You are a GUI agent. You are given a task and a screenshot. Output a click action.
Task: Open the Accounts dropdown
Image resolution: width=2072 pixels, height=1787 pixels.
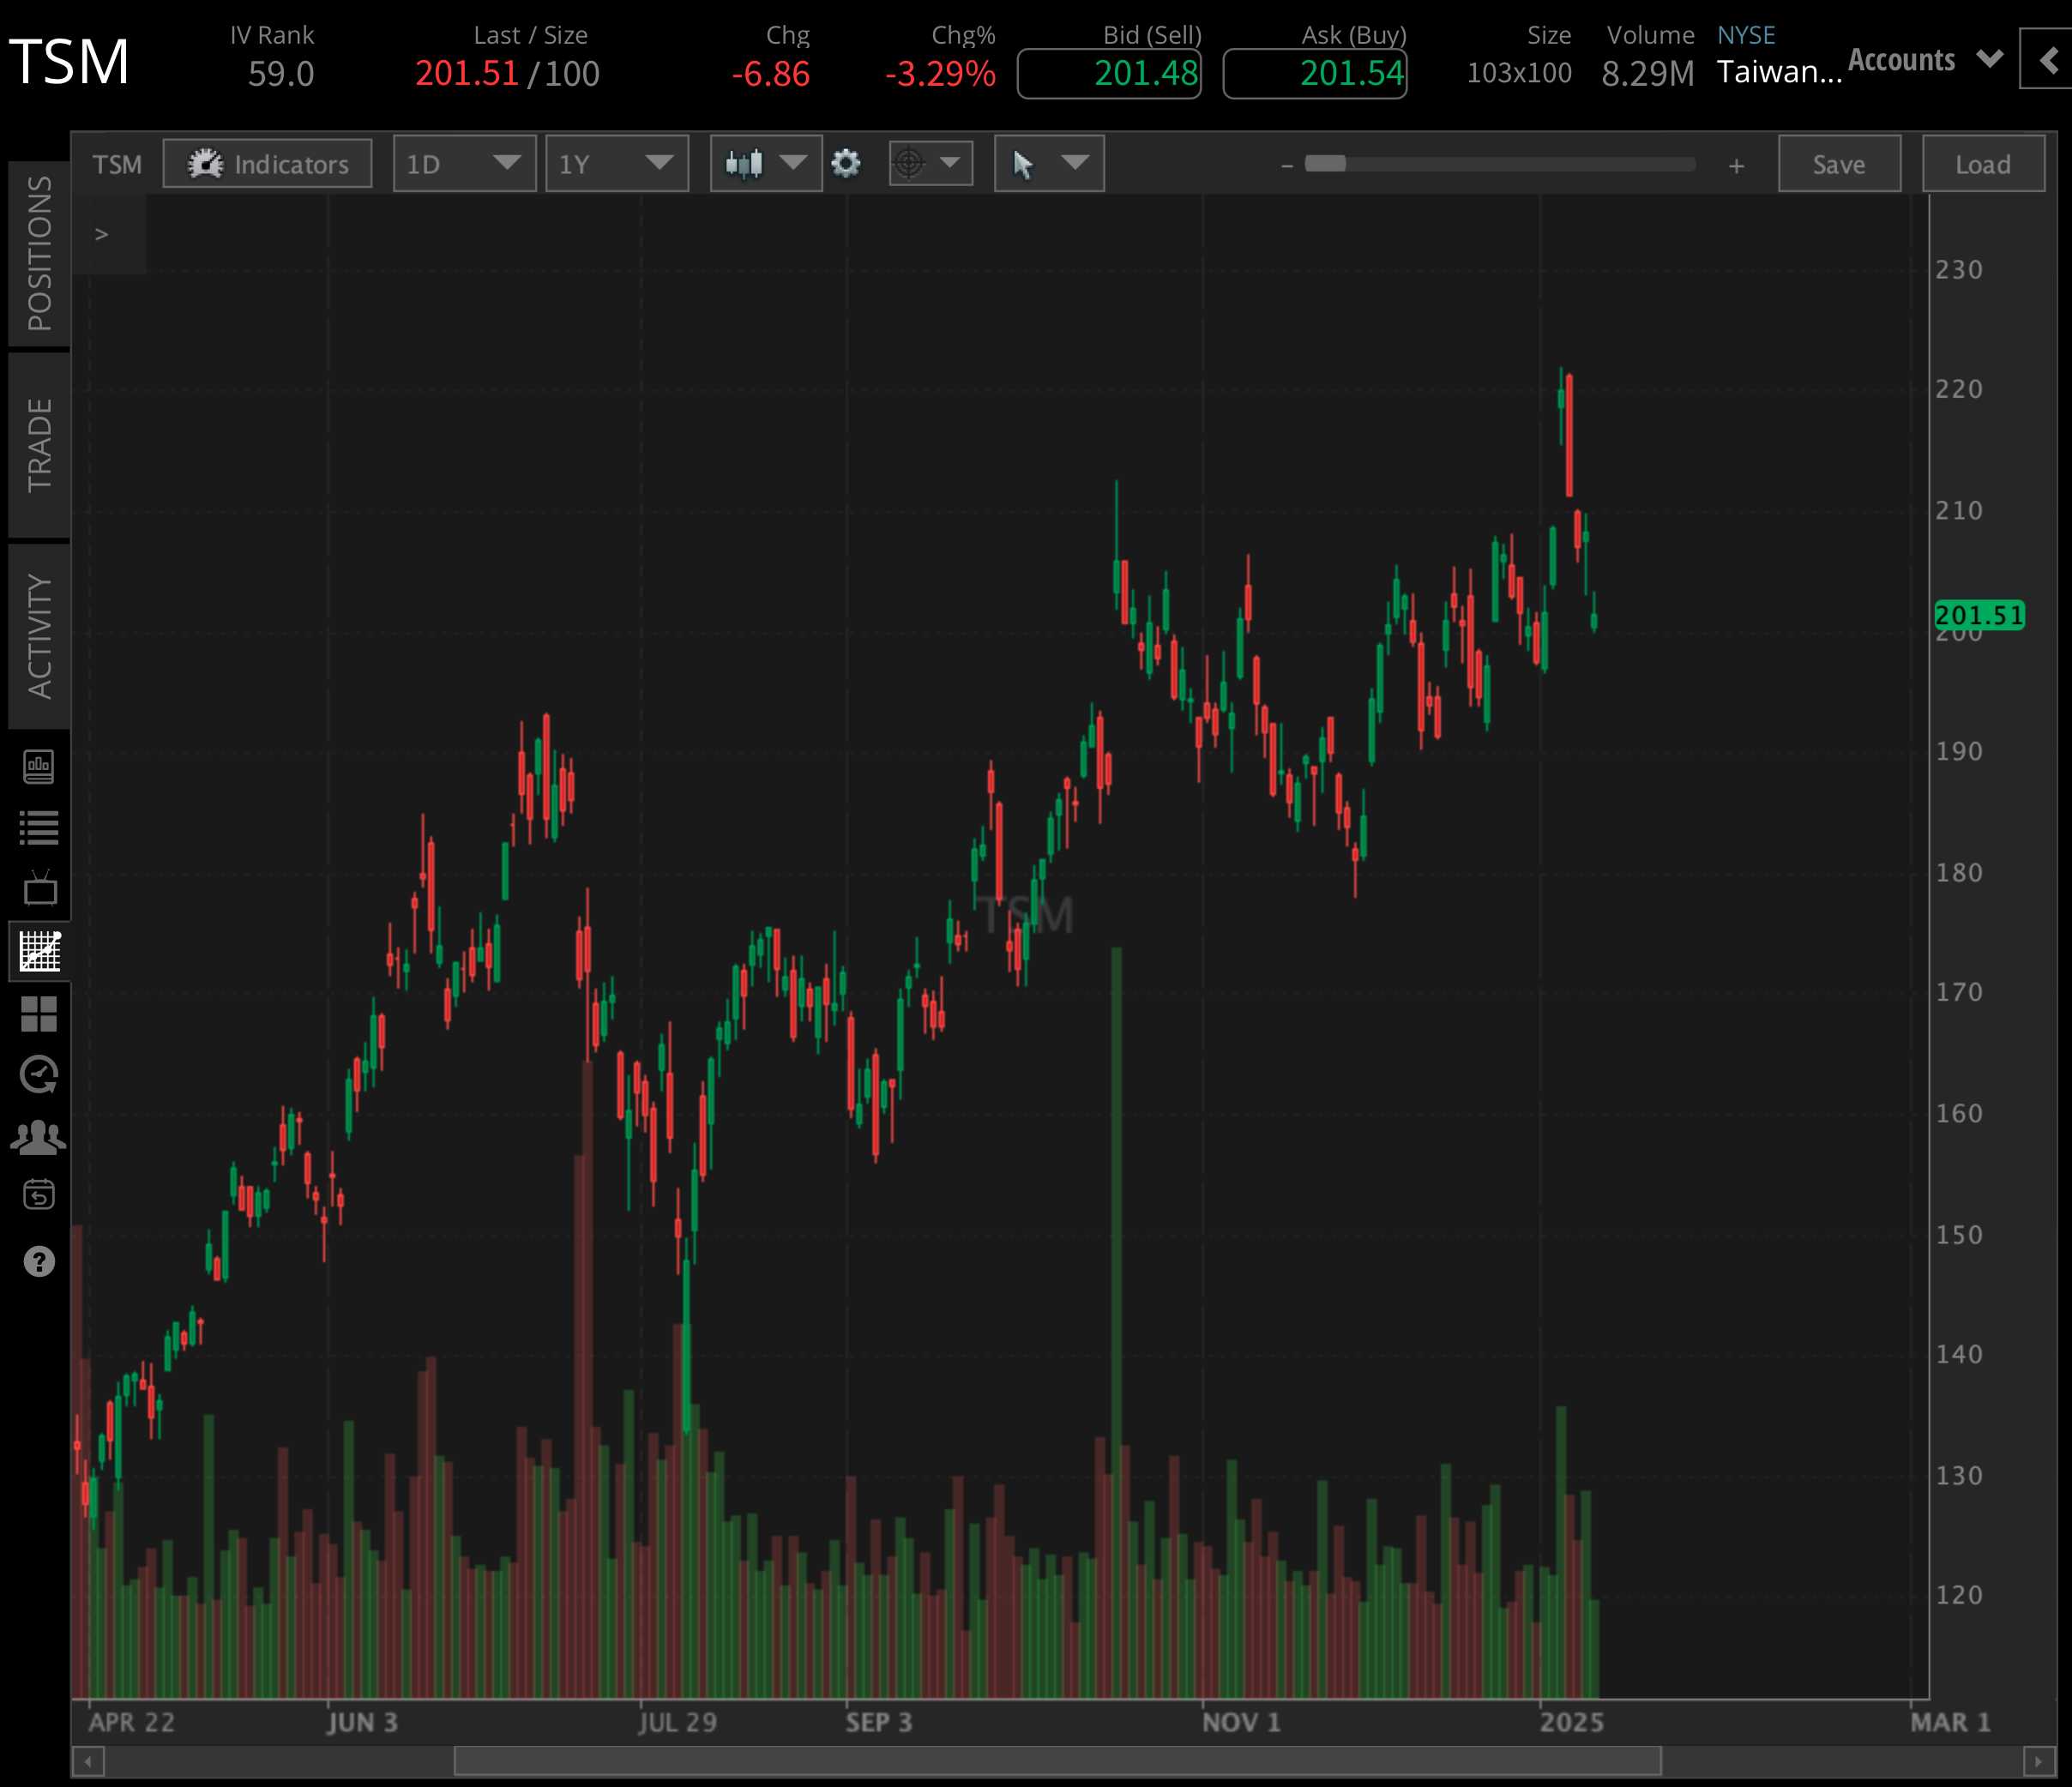point(1925,60)
